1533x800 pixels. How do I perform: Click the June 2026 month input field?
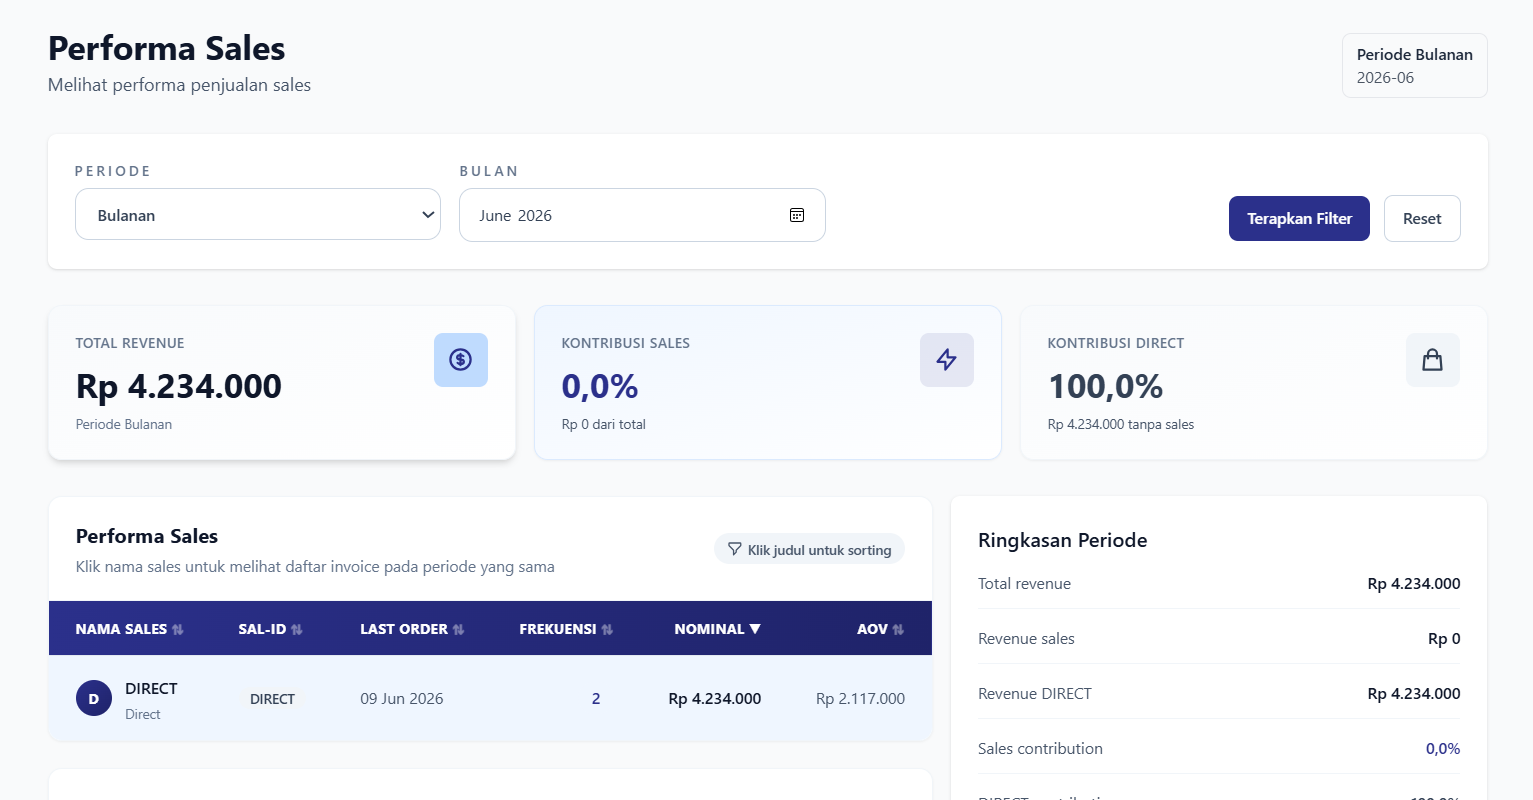(642, 215)
